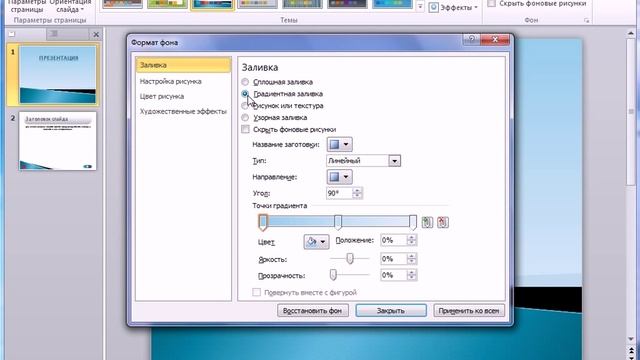Select the fourth theme thumbnail in the ribbon

coord(257,4)
